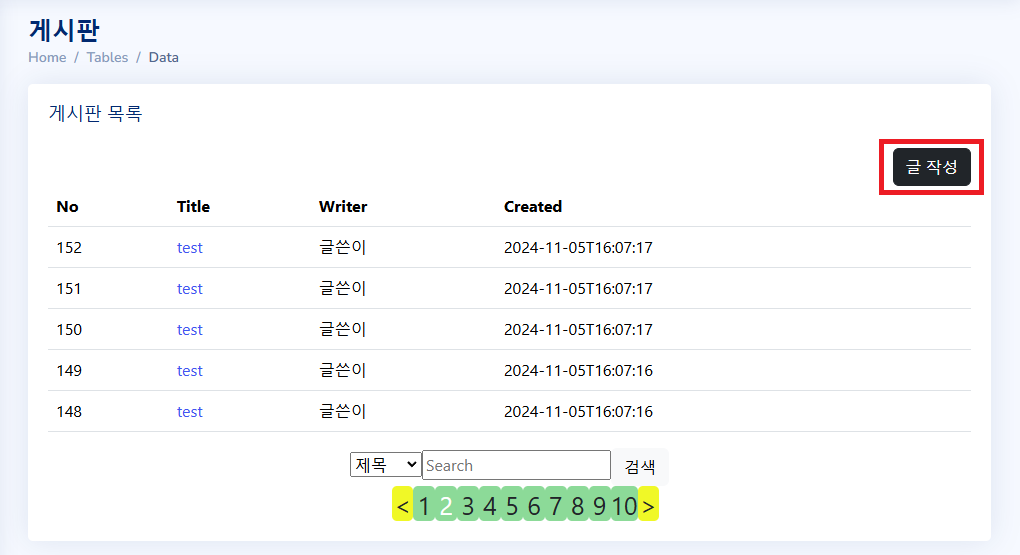Click the 검색 search button
The height and width of the screenshot is (555, 1020).
[640, 466]
